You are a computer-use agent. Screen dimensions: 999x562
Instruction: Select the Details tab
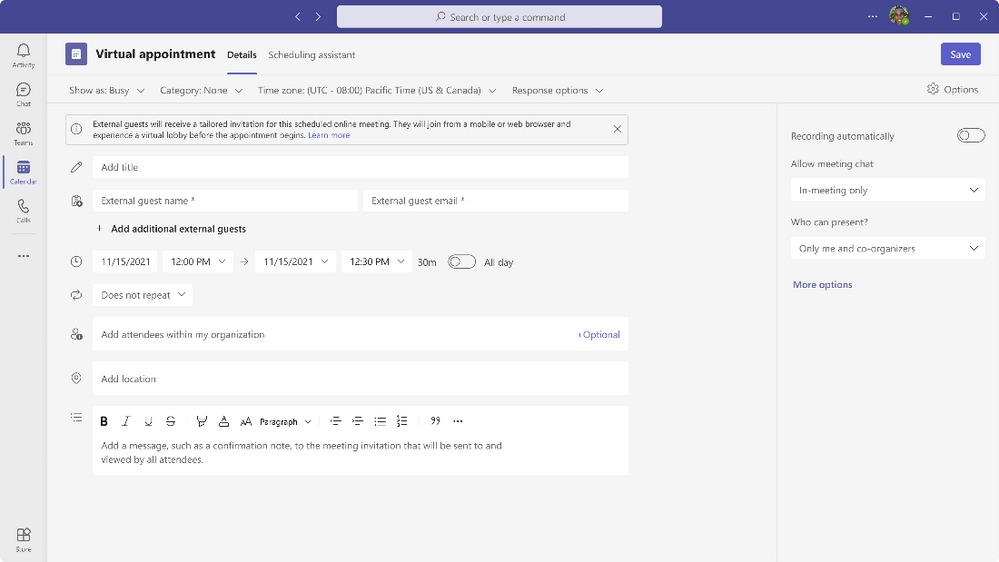coord(242,55)
